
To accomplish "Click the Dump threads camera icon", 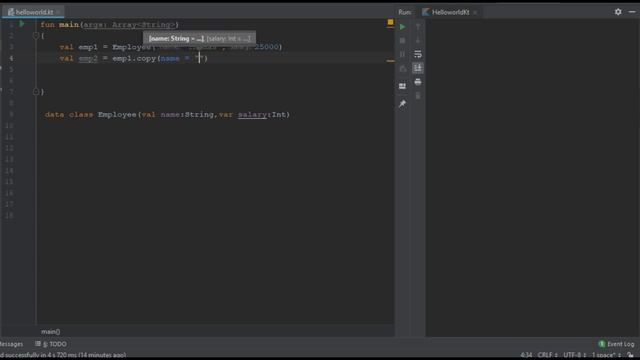I will [x=402, y=68].
